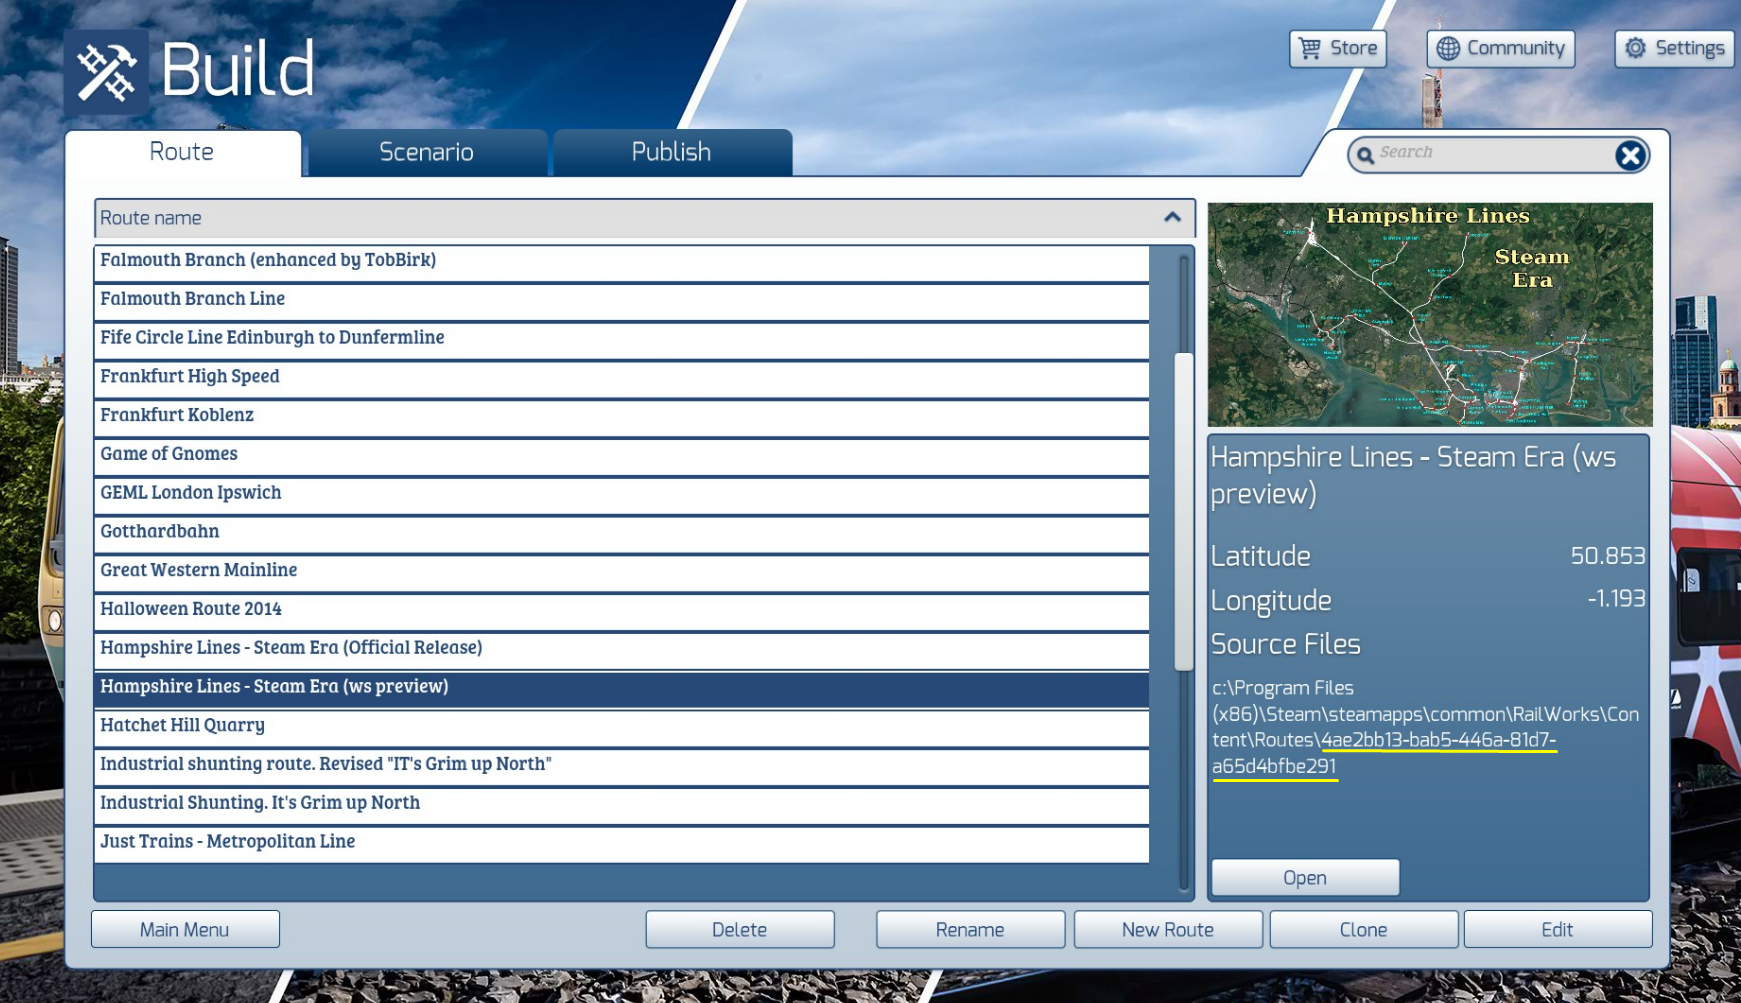Click the Rename button

pyautogui.click(x=970, y=929)
